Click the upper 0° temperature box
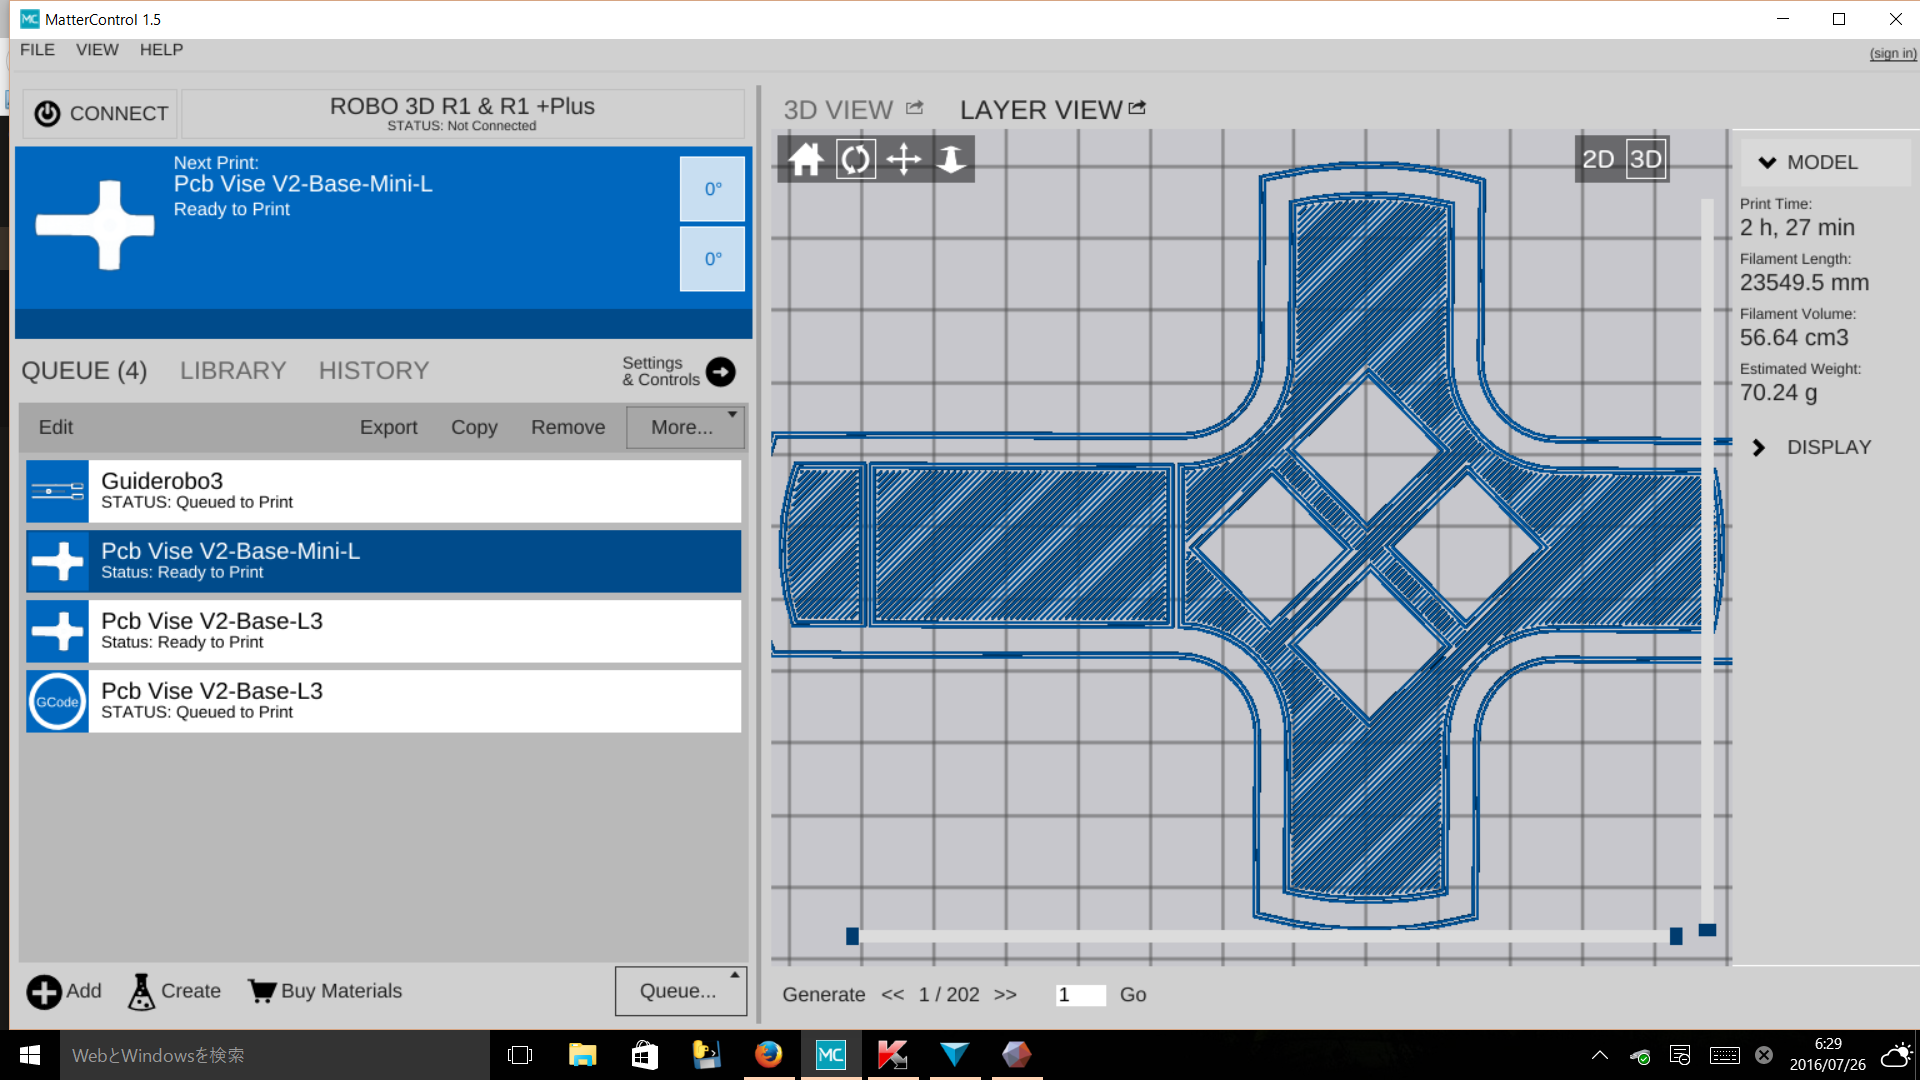 tap(712, 189)
